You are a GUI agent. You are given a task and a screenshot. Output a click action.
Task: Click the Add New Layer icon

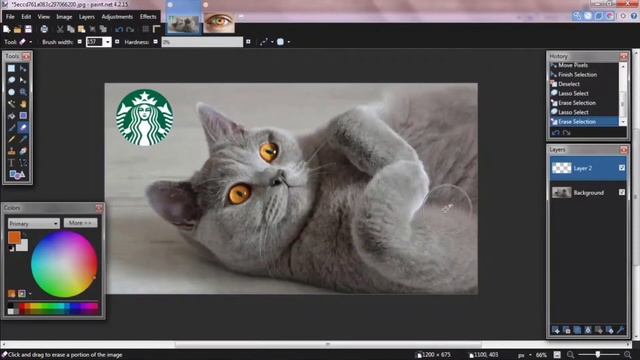tap(556, 330)
